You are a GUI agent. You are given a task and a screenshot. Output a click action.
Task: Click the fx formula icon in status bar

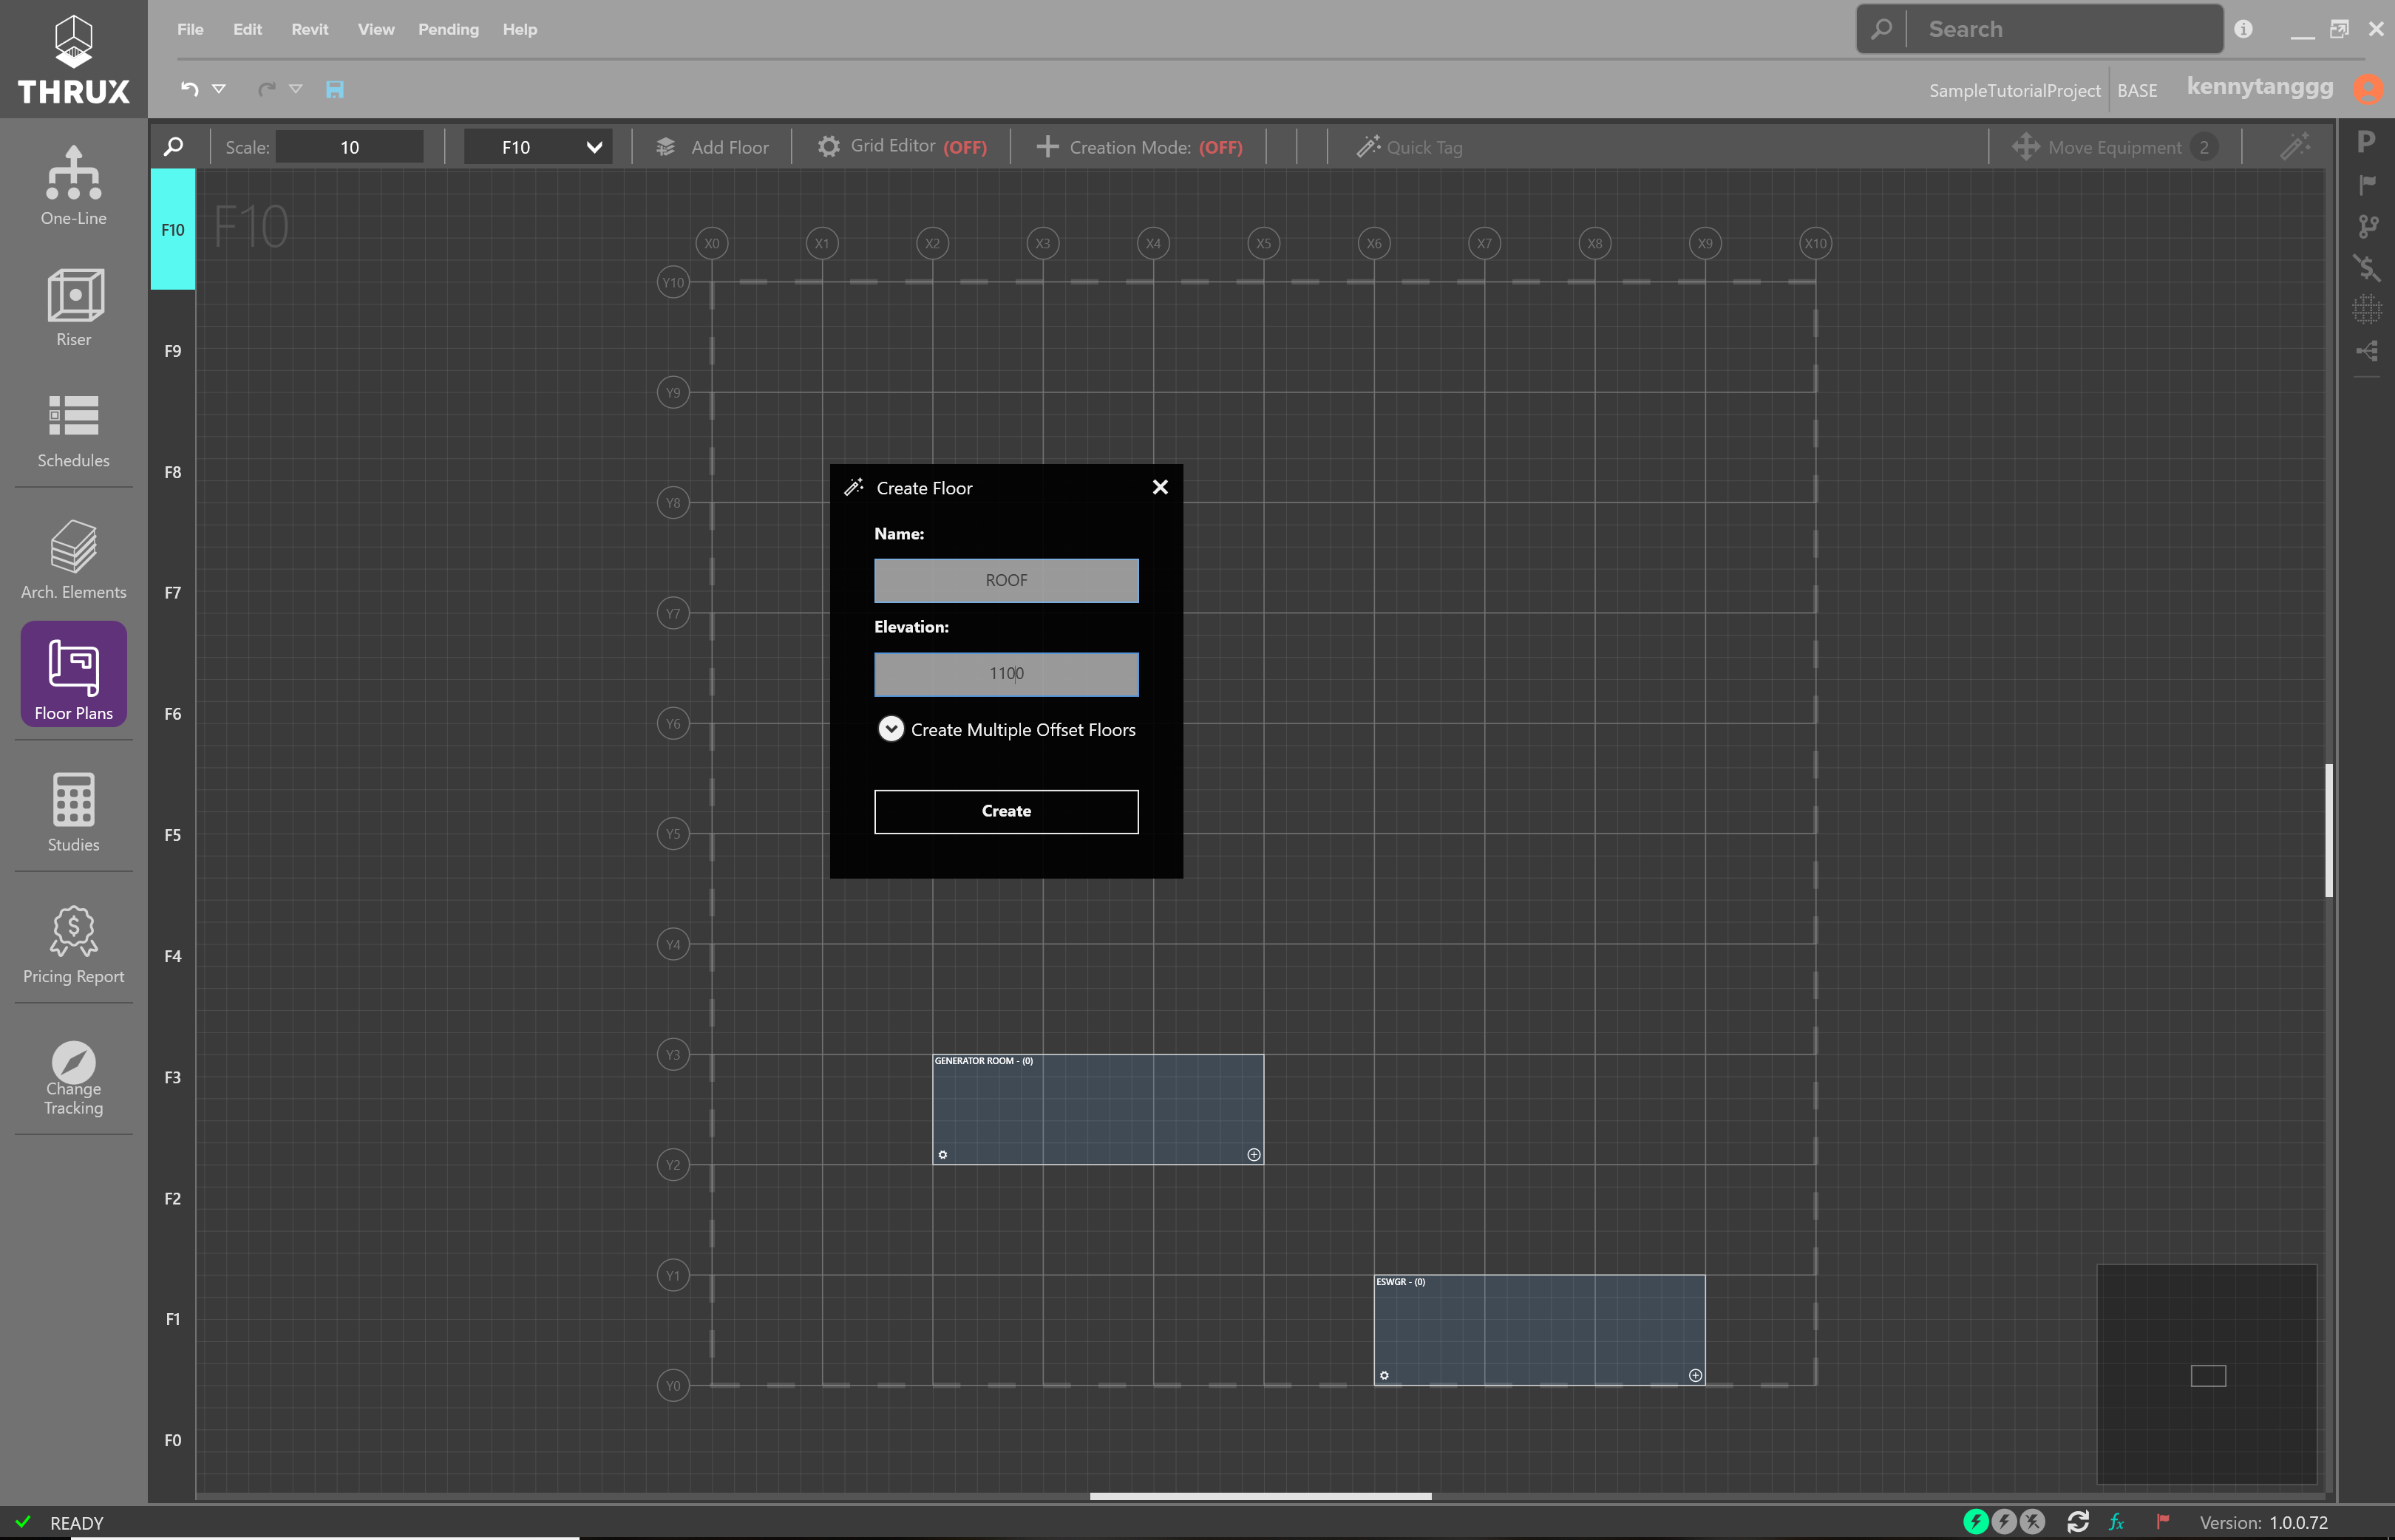[2117, 1522]
